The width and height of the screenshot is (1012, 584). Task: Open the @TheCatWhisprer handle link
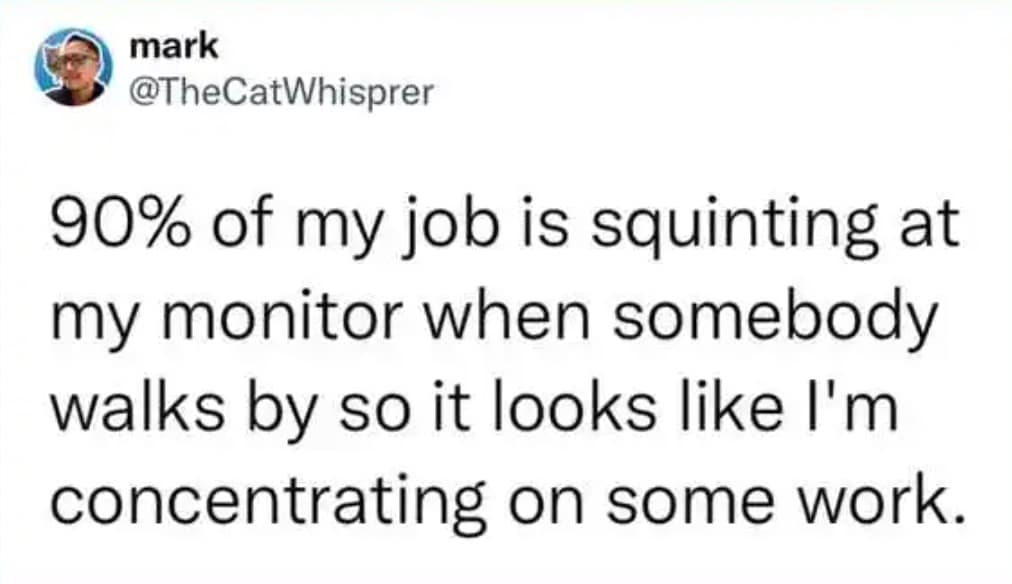click(x=282, y=93)
